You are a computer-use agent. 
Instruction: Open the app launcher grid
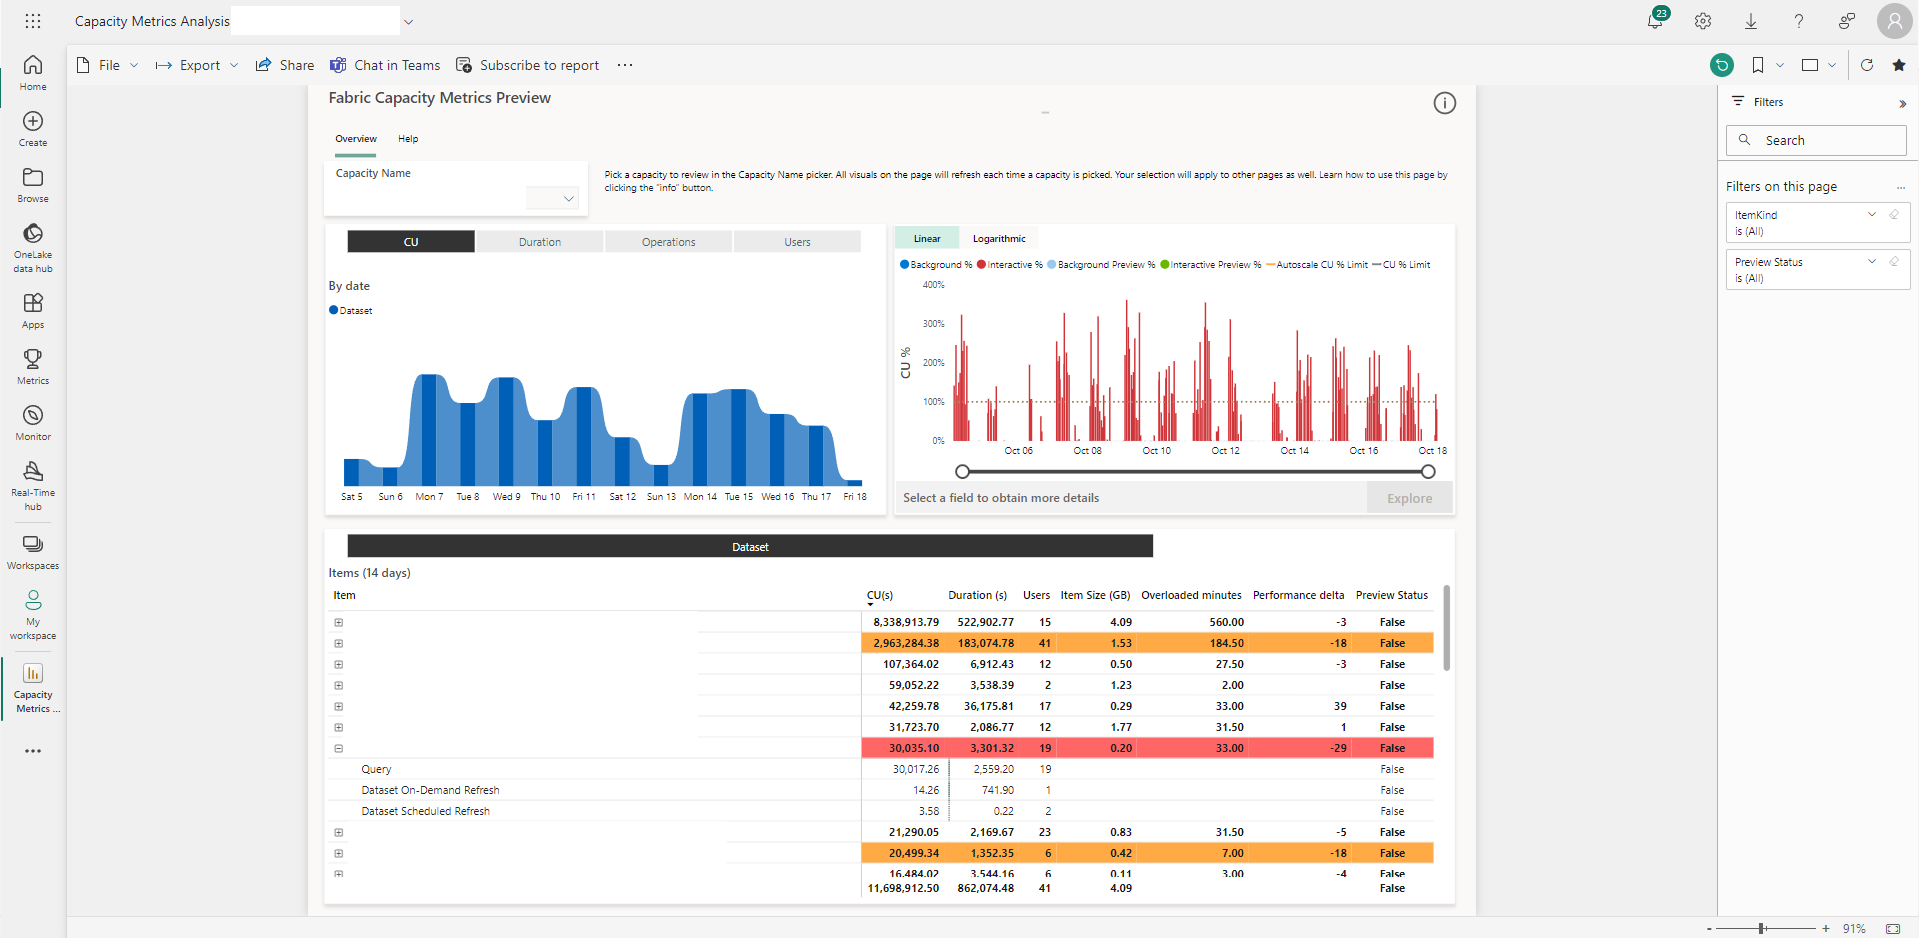coord(33,21)
